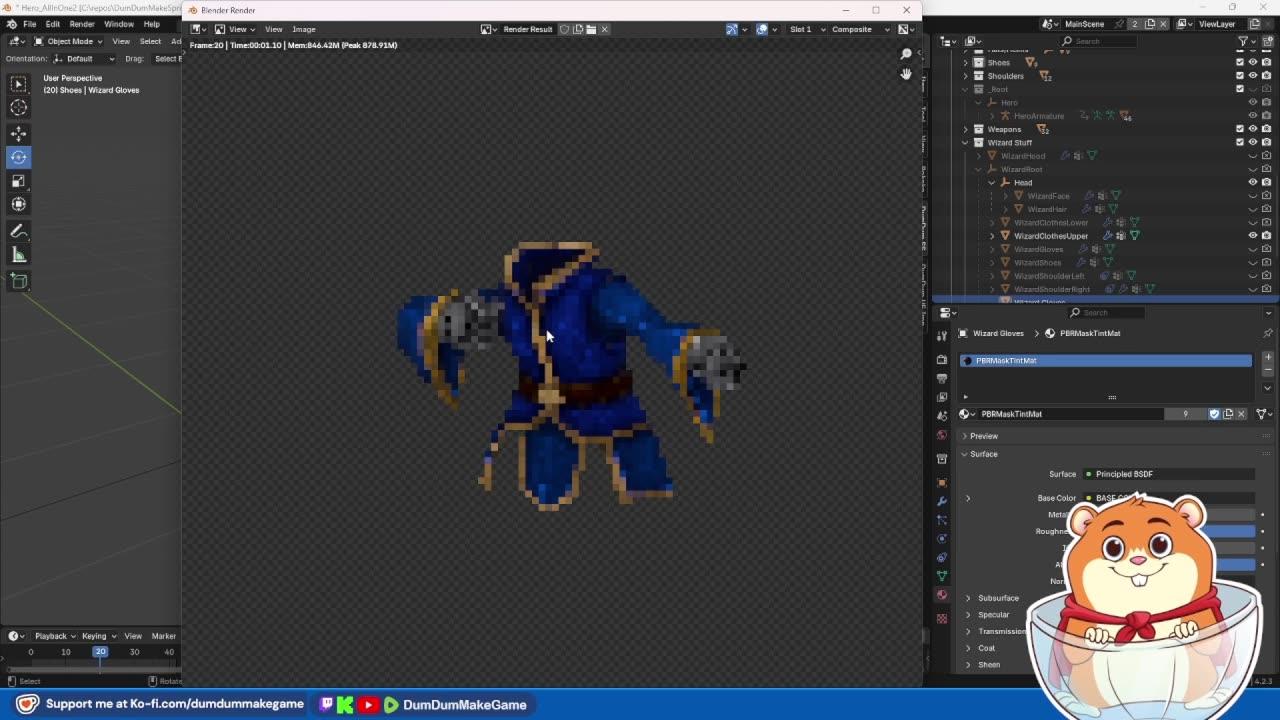
Task: Open the Texture properties tab
Action: 942,618
